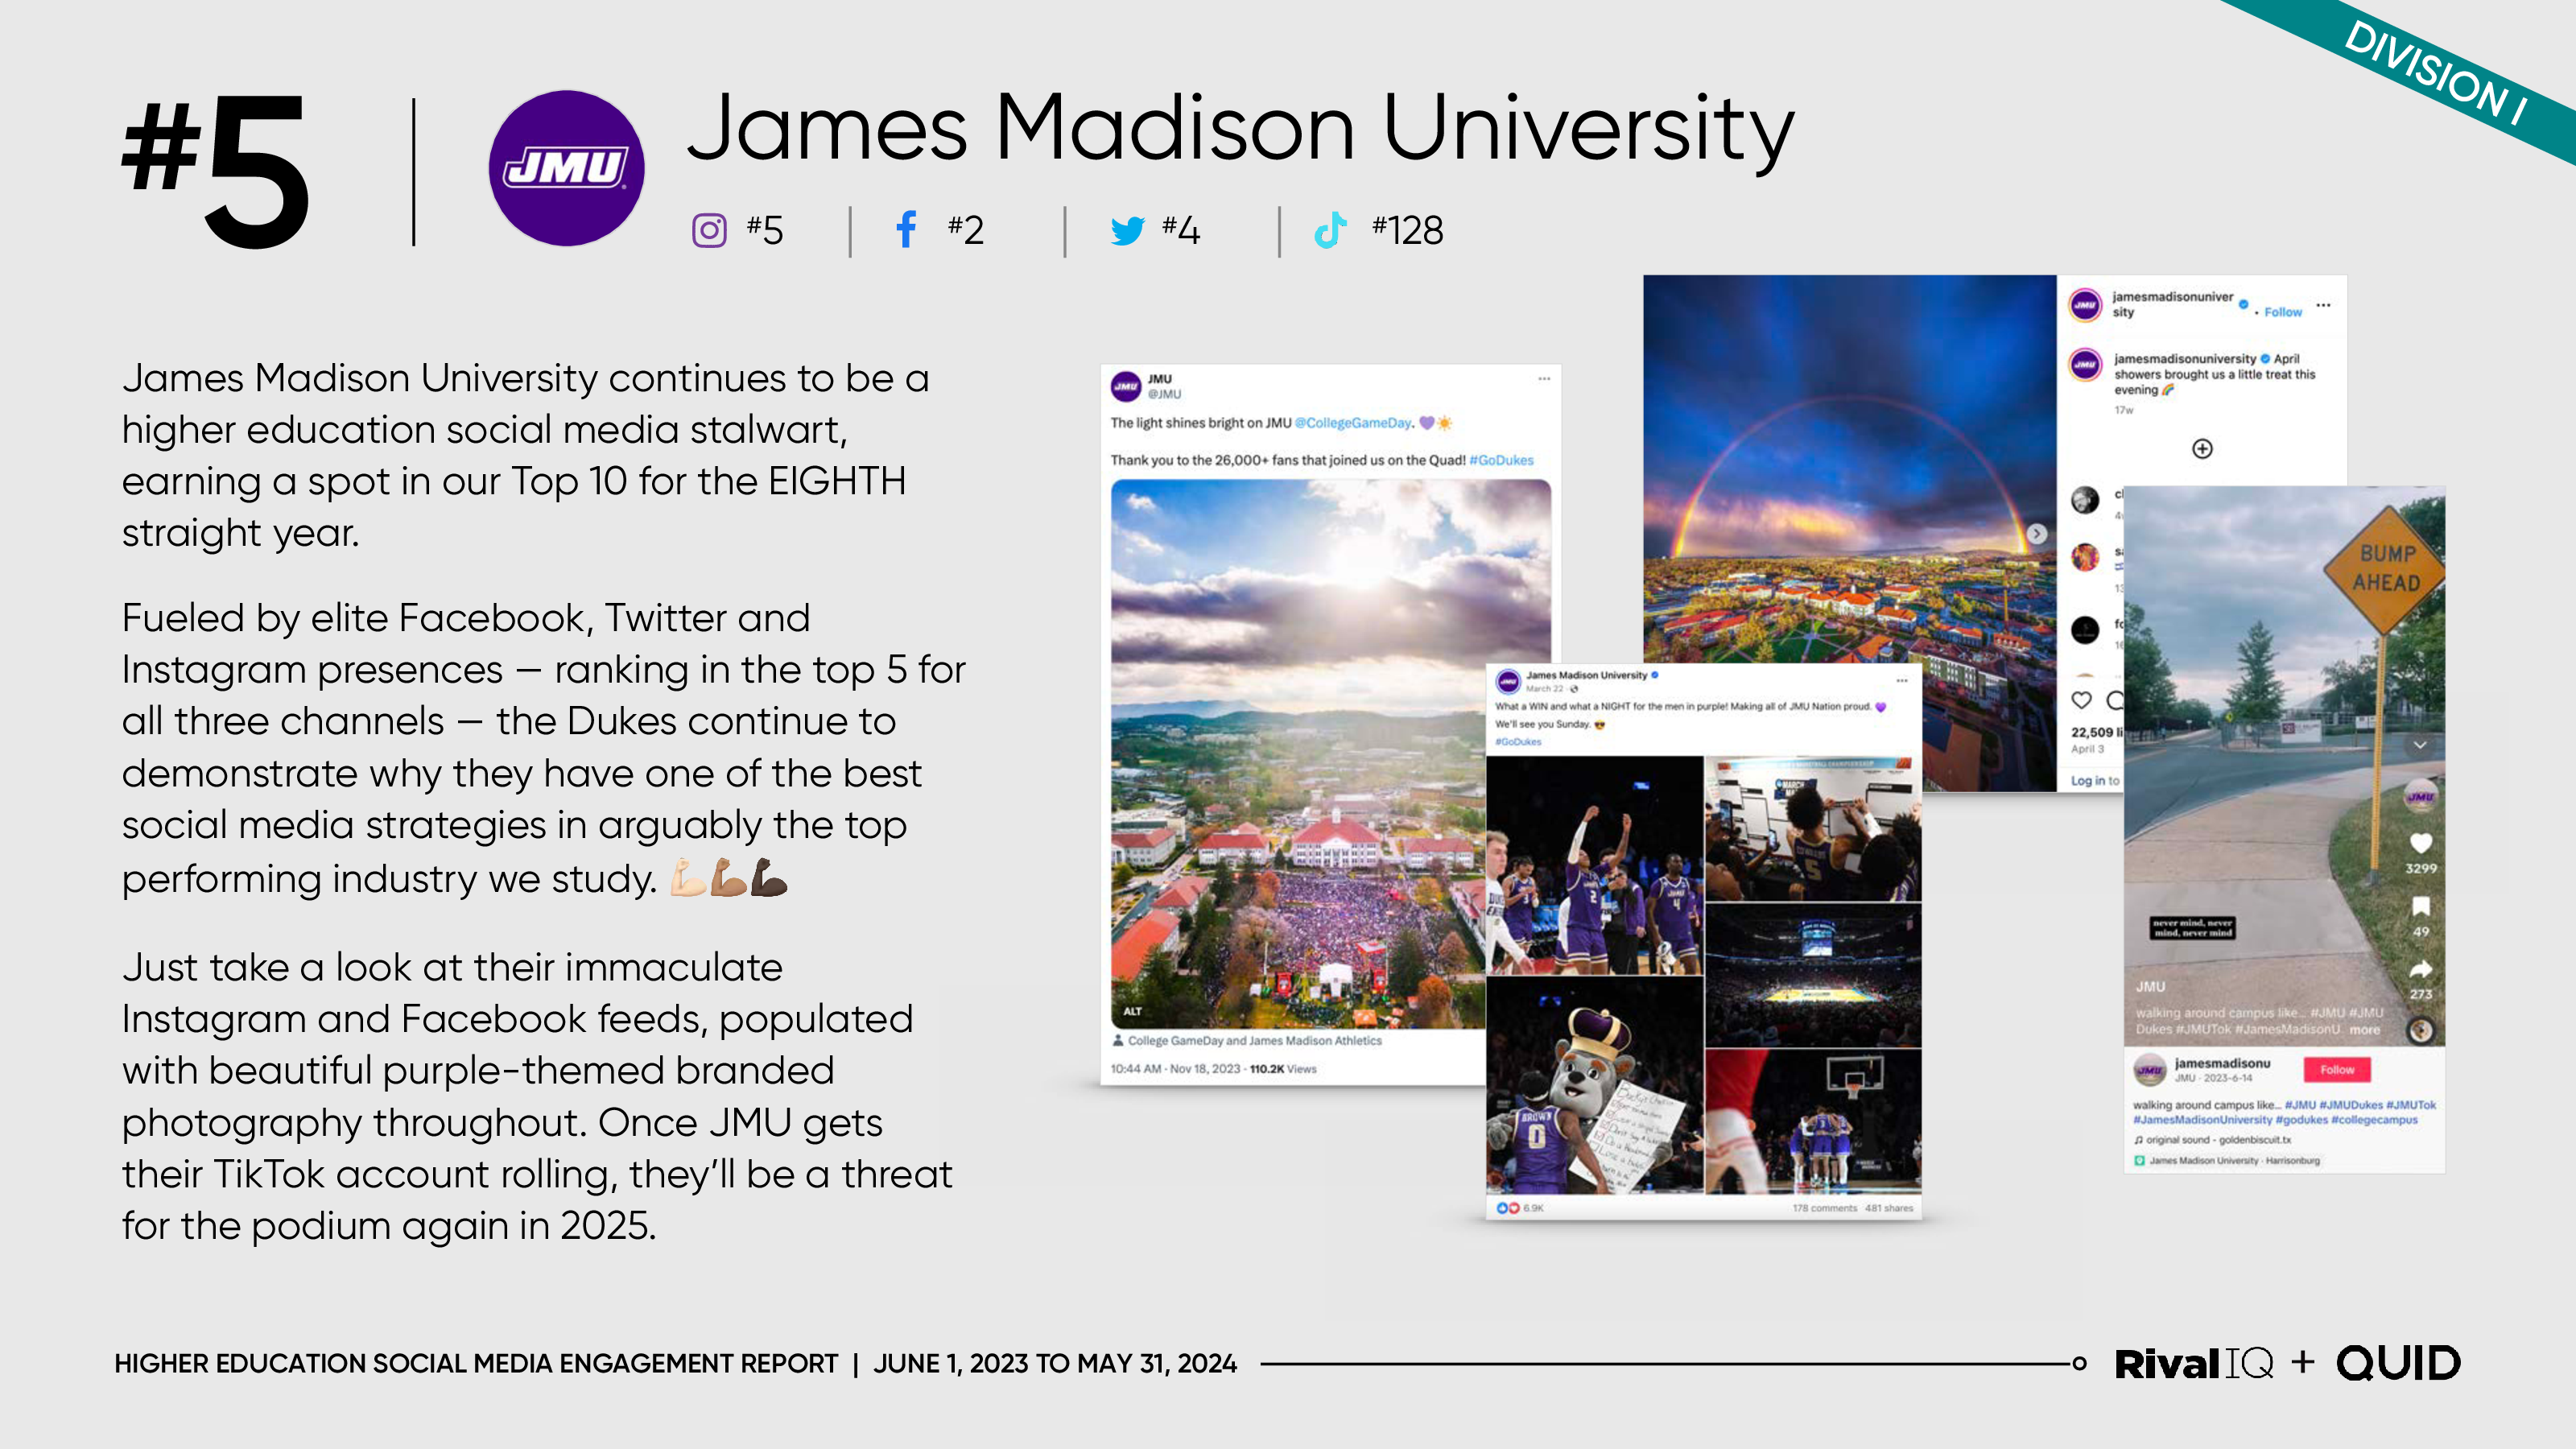Like the TikTok video with heart icon
This screenshot has height=1449, width=2576.
tap(2421, 843)
